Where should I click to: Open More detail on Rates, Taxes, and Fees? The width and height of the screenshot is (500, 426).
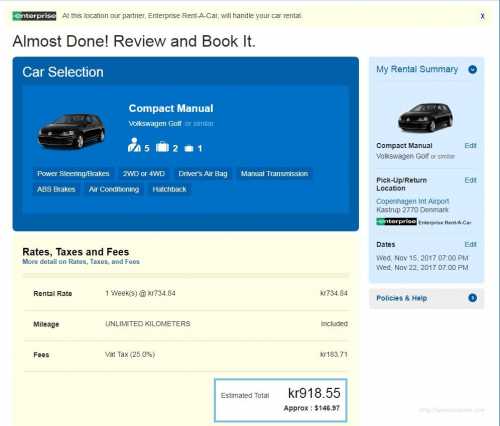point(81,262)
